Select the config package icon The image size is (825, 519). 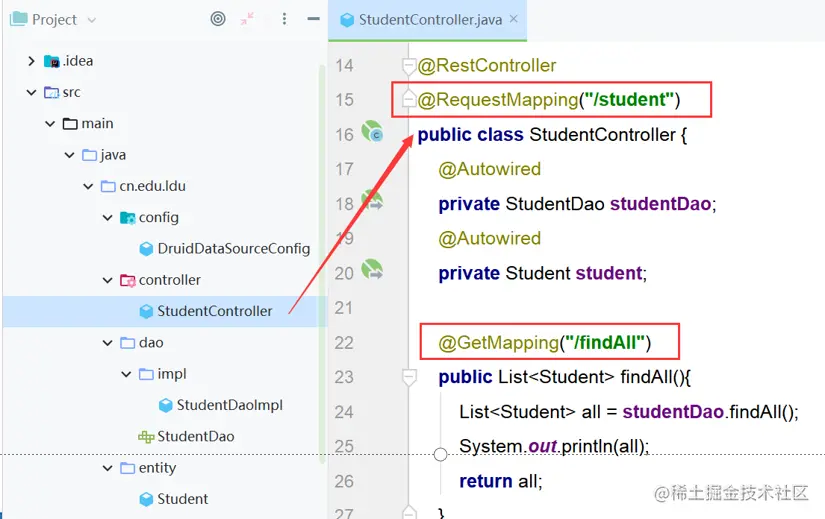tap(128, 218)
